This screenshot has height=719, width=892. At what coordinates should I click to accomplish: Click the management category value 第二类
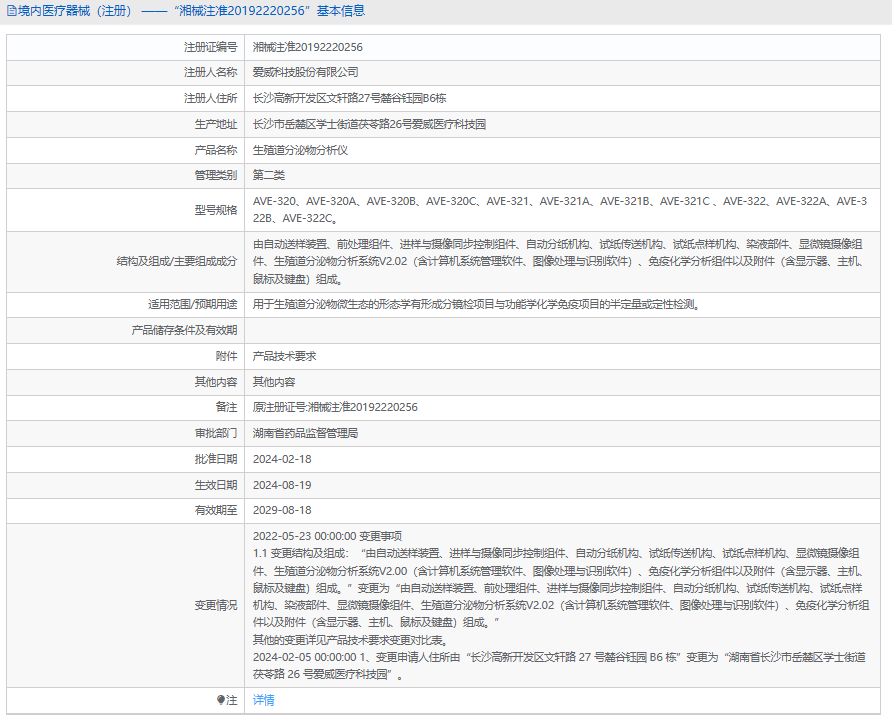(x=269, y=175)
